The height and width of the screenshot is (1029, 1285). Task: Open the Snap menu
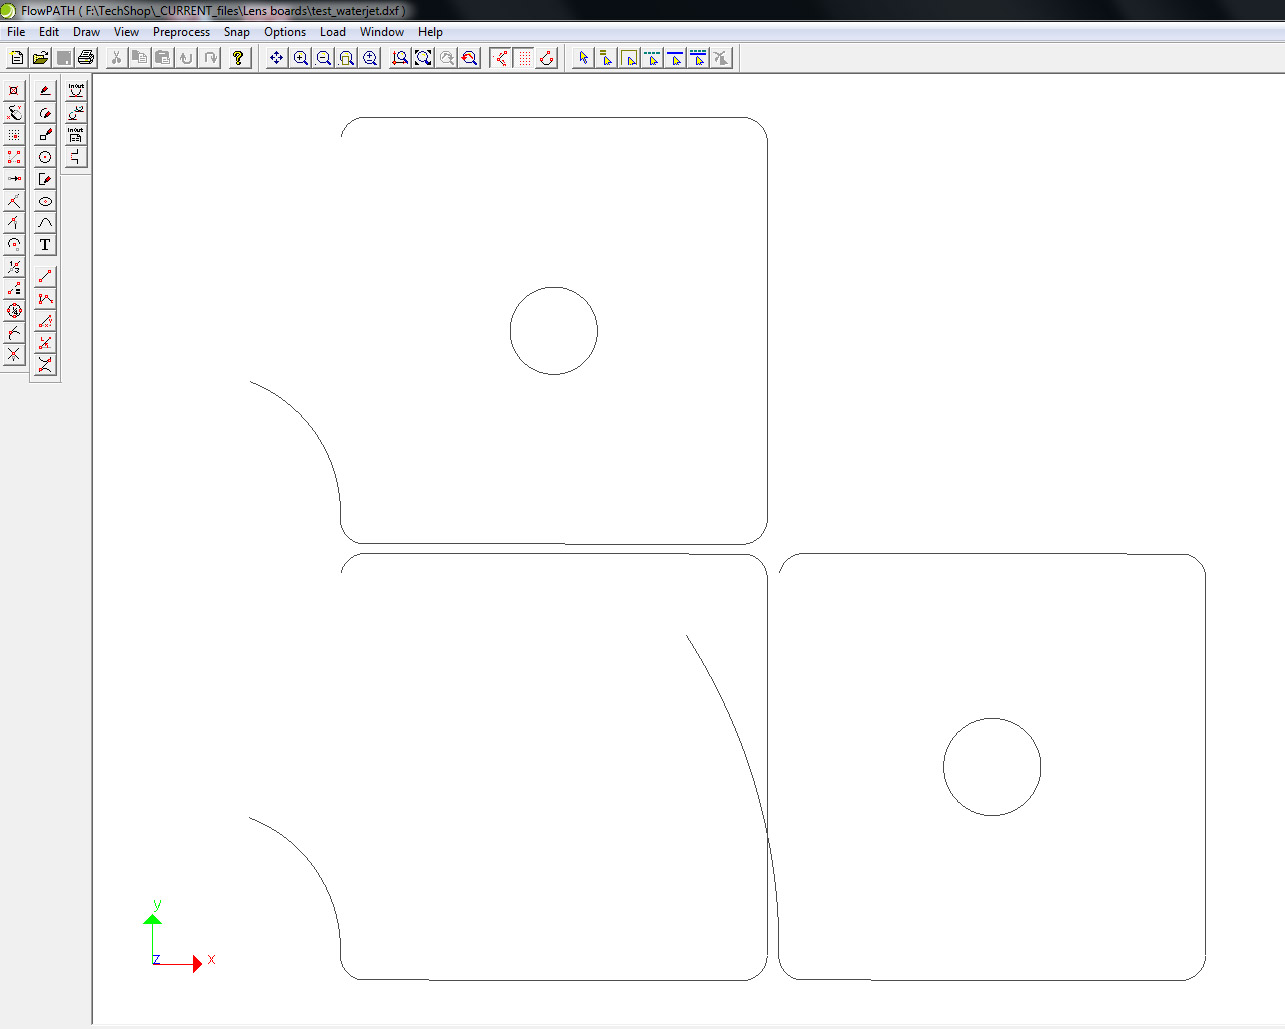click(x=237, y=32)
